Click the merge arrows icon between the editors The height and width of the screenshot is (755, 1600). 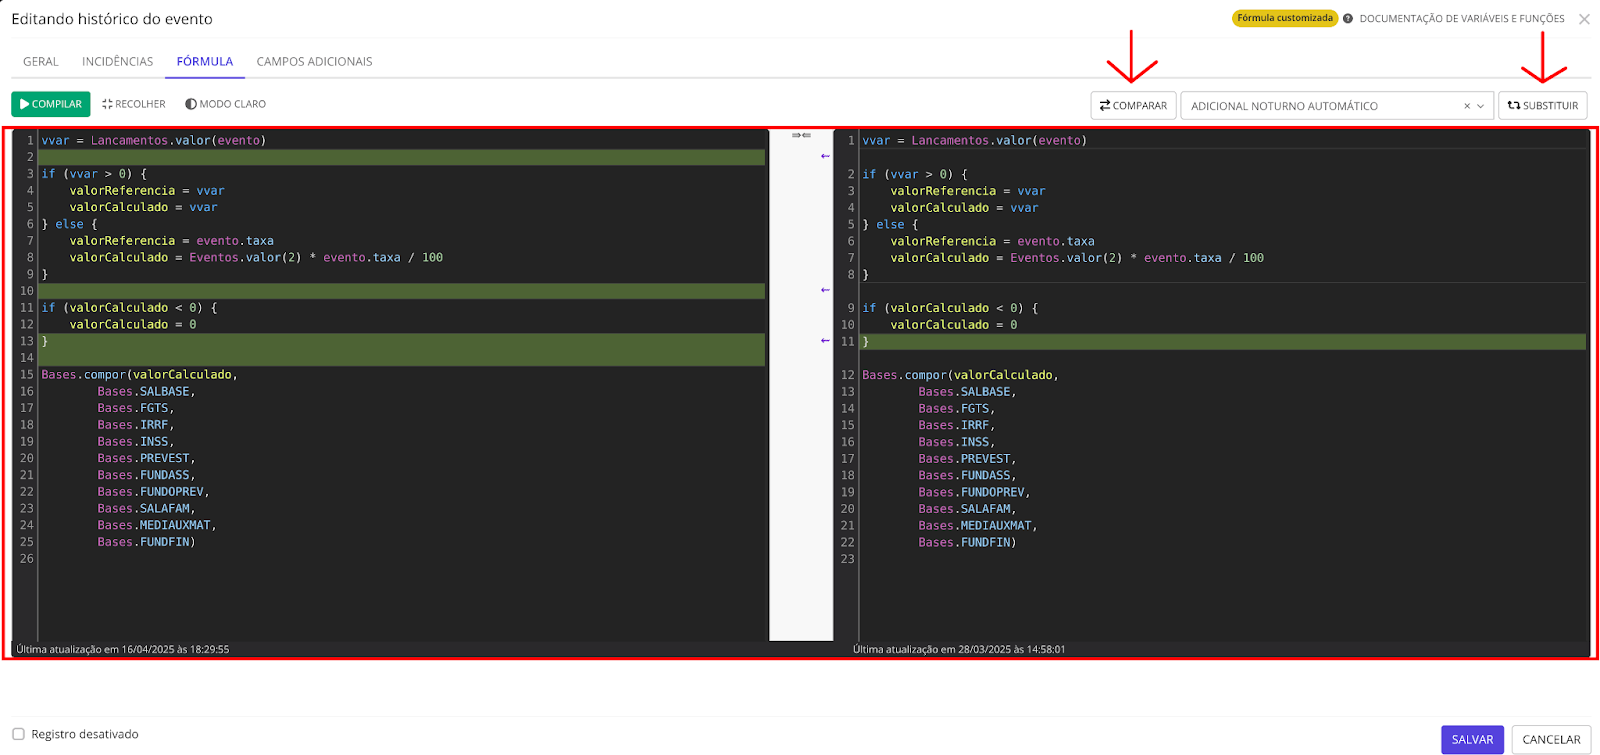[x=801, y=135]
